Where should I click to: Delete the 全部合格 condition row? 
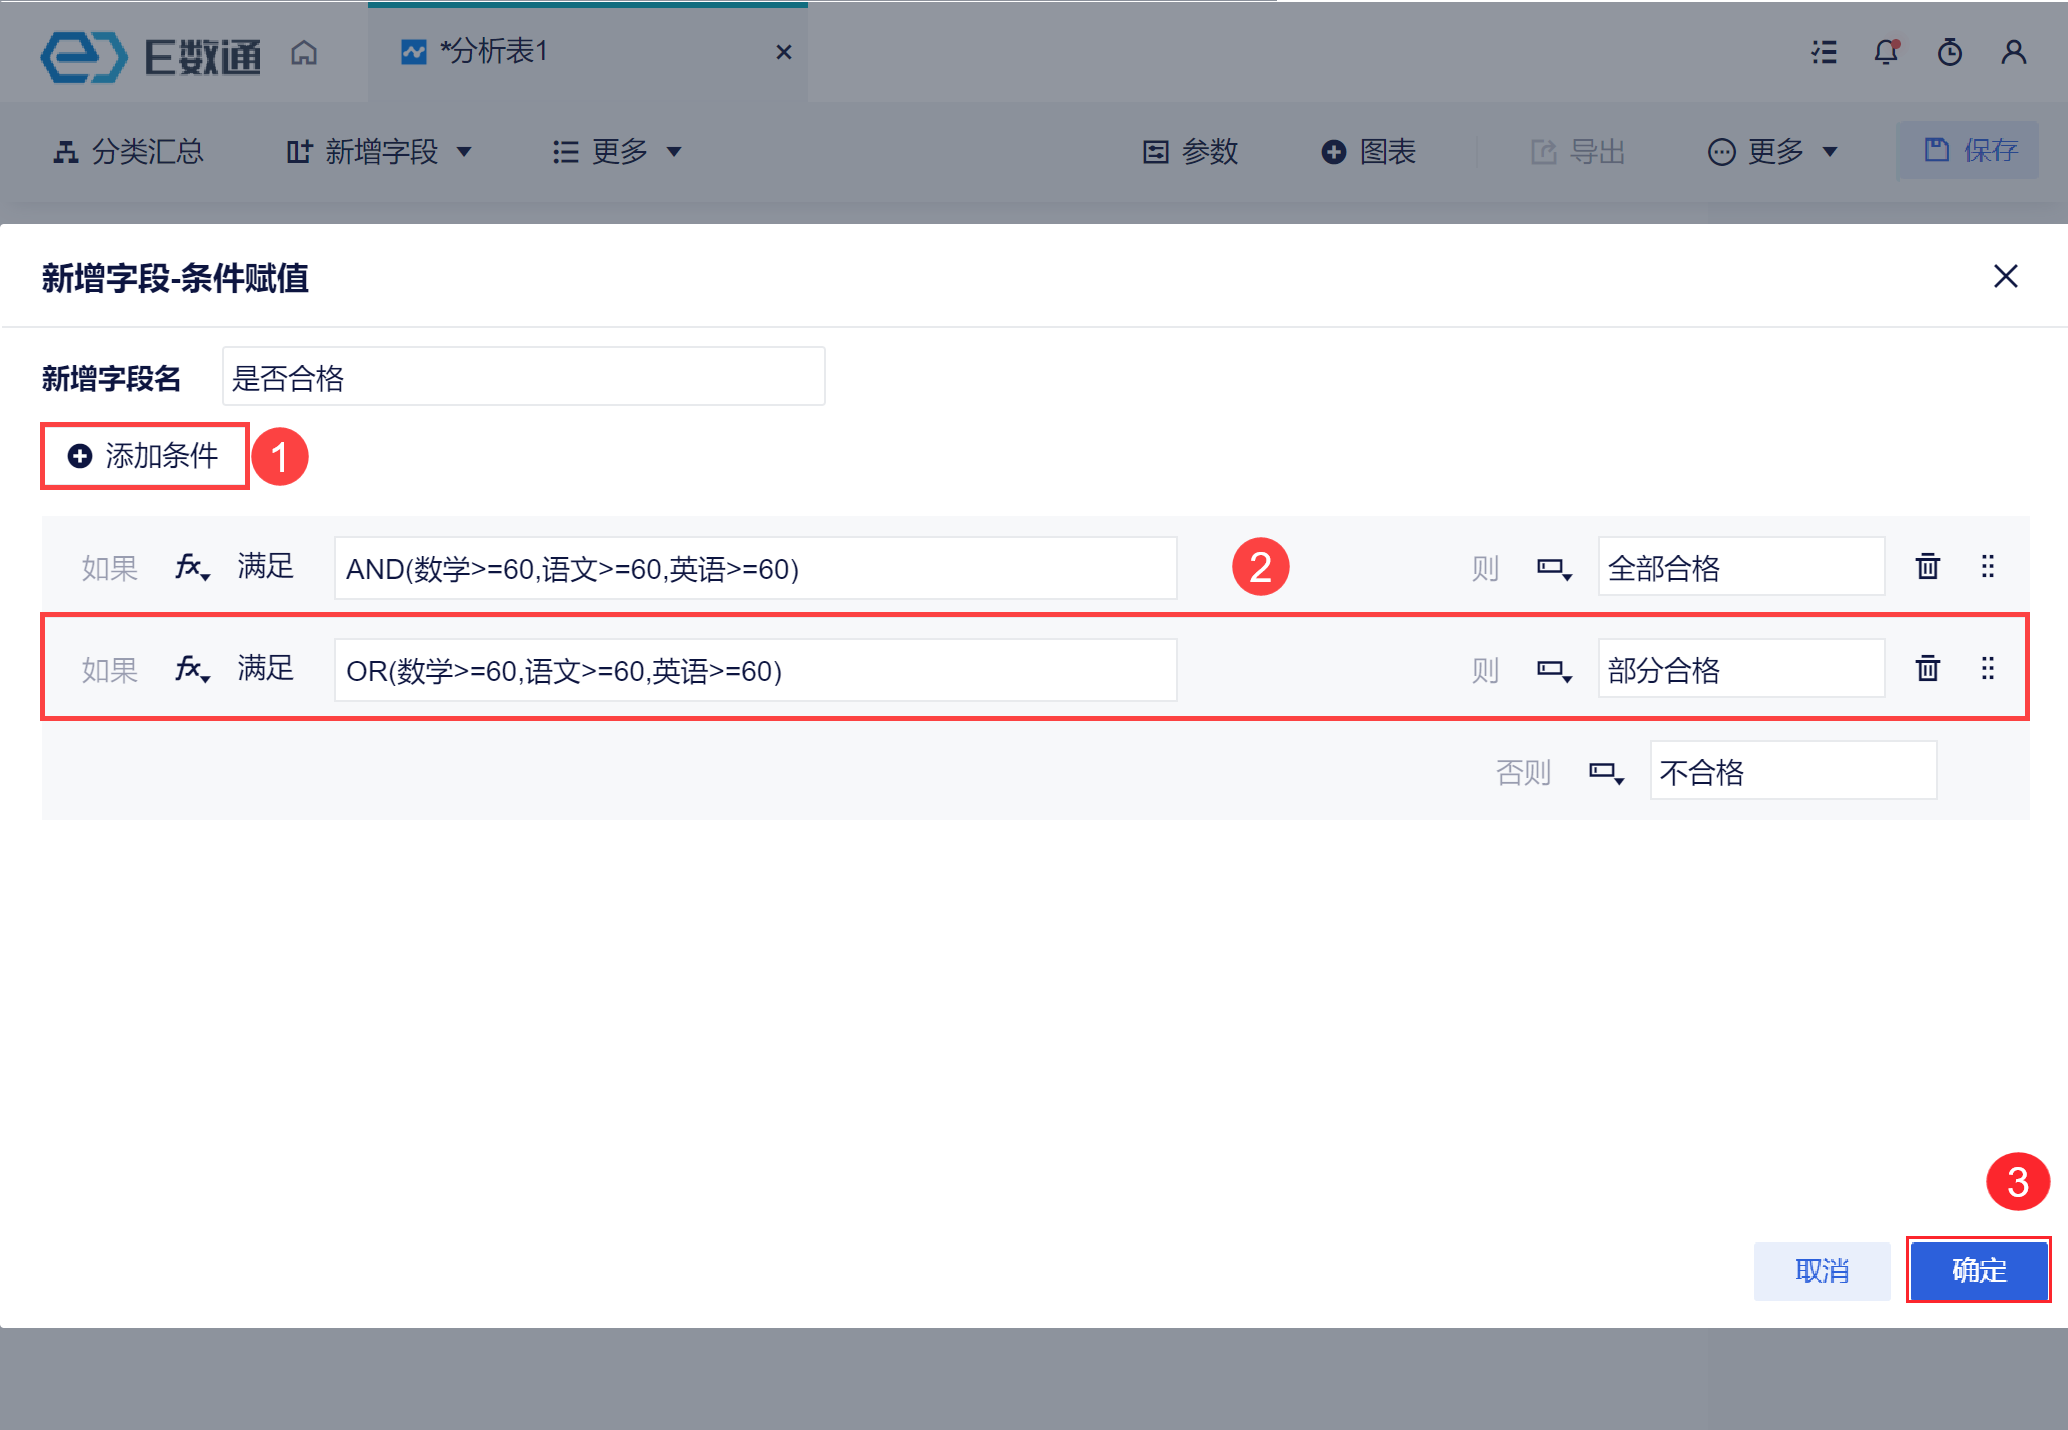[1927, 567]
